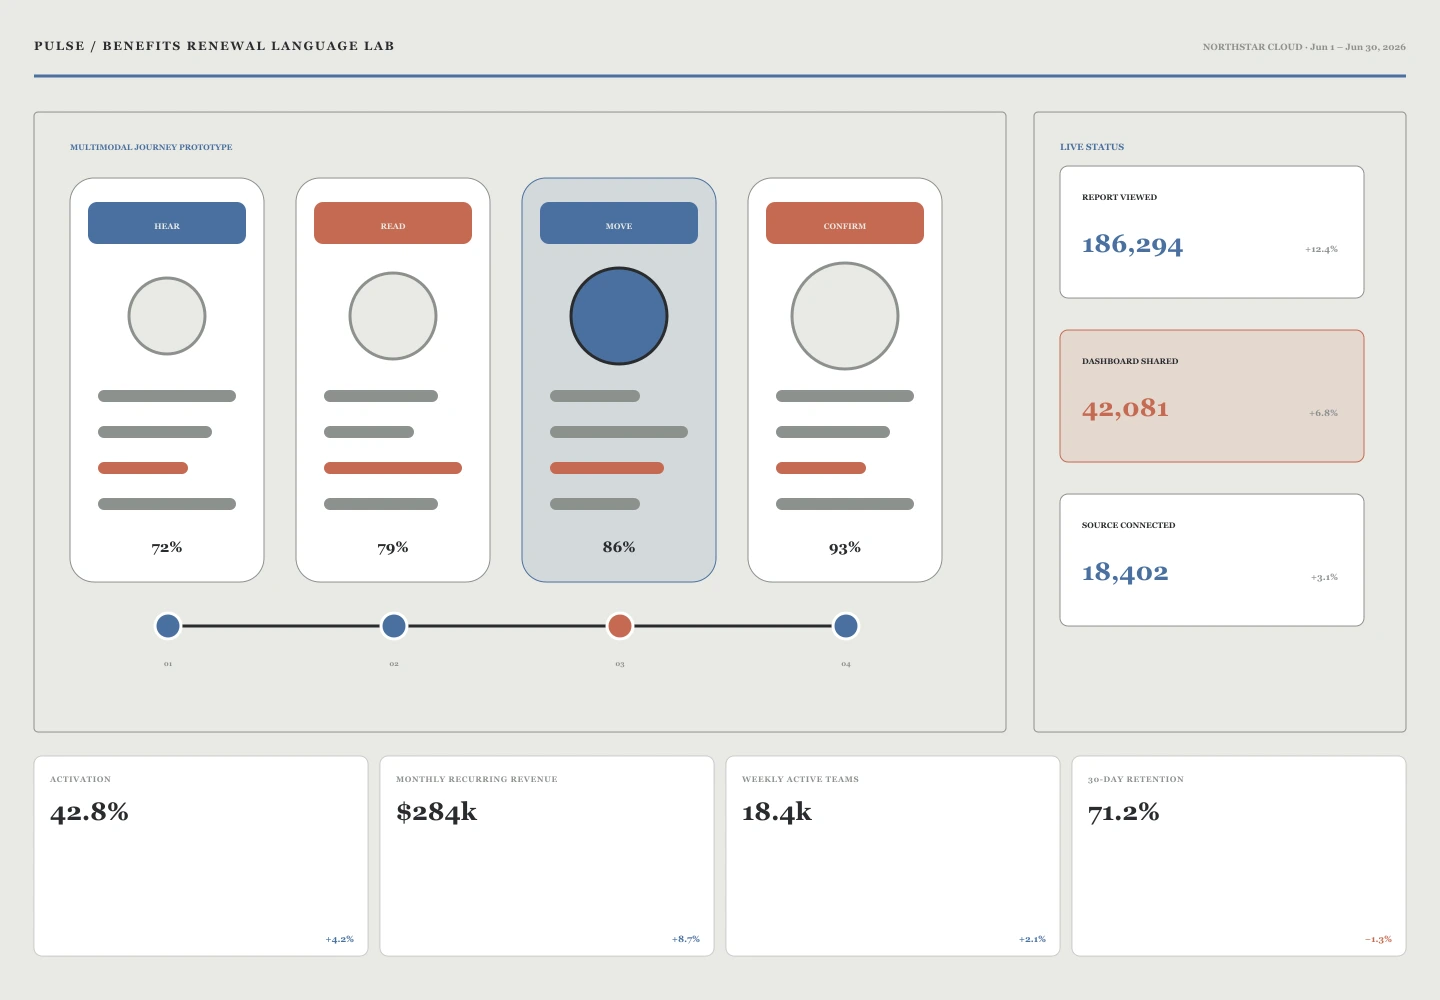Jump to timeline marker 01
Image resolution: width=1440 pixels, height=1000 pixels.
[x=168, y=626]
